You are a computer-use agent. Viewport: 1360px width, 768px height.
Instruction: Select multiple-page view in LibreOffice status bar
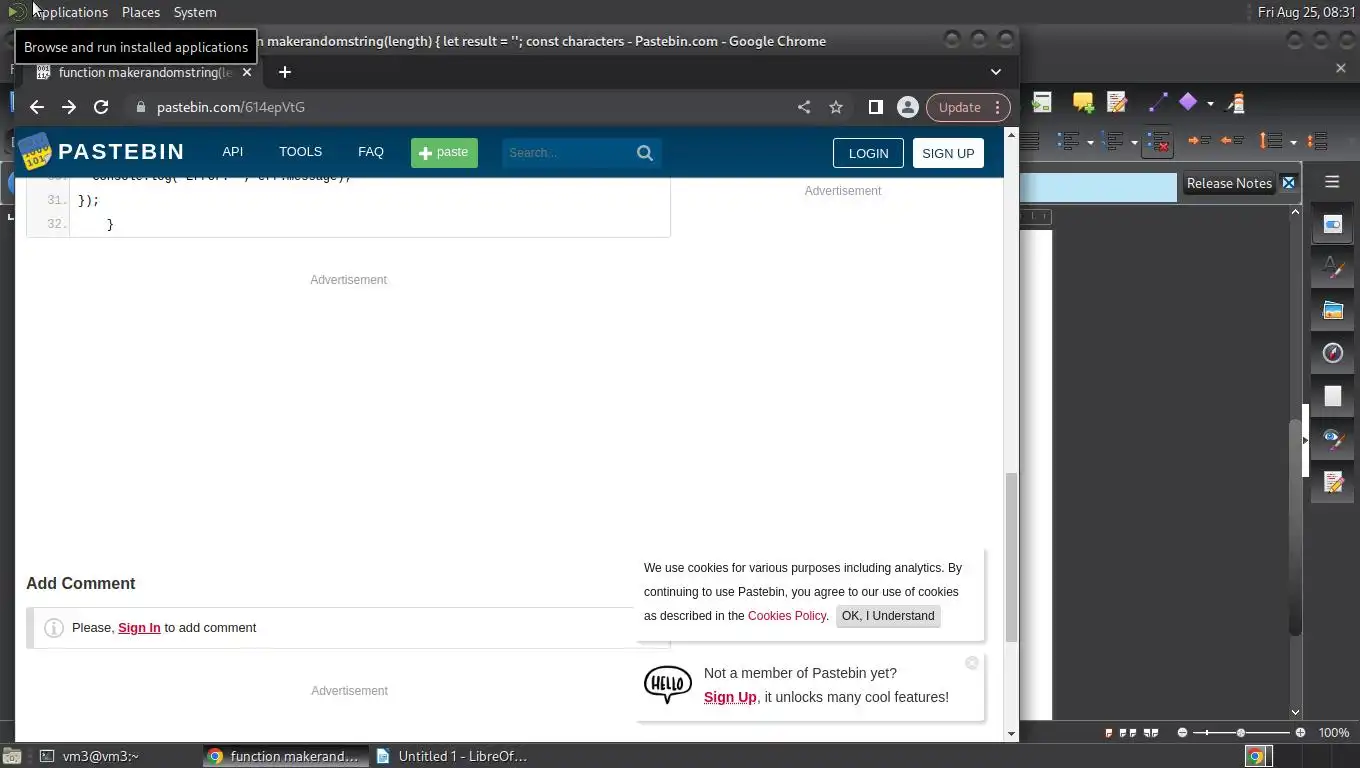(1128, 733)
